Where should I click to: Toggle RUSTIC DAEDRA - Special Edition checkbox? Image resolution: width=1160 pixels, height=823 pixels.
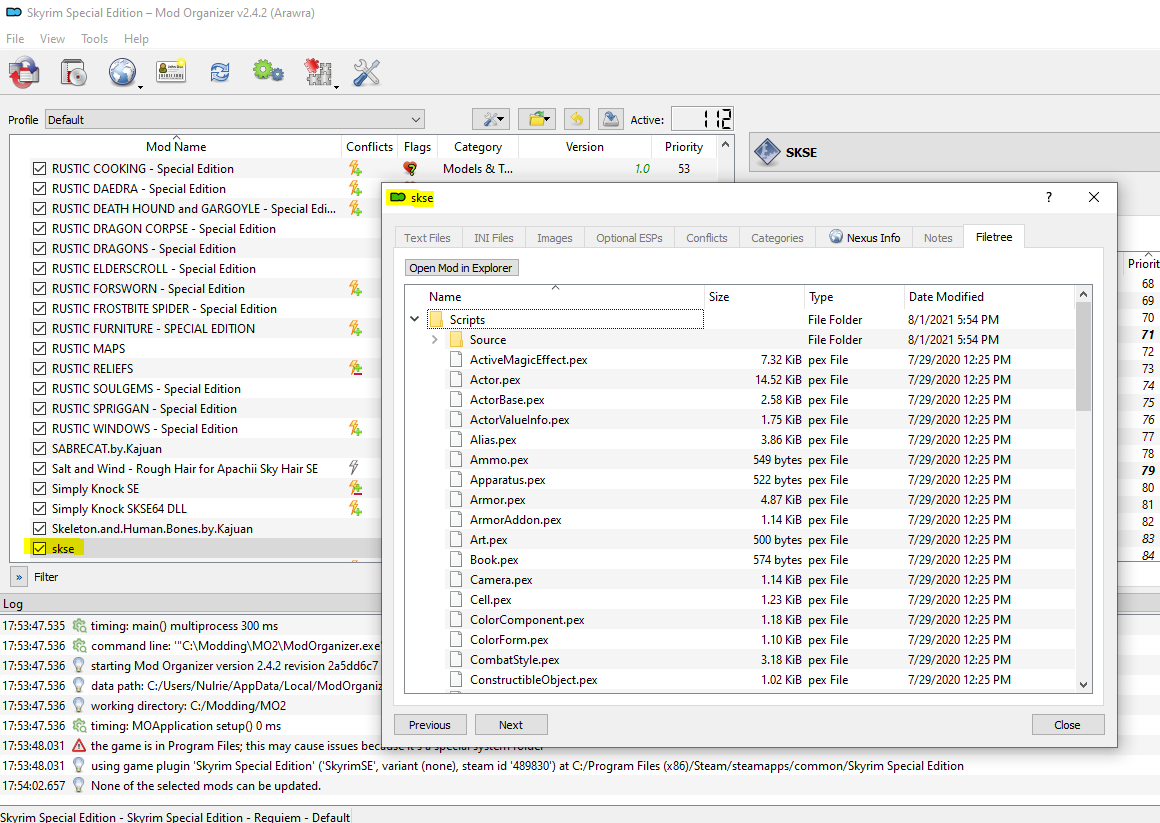(40, 189)
